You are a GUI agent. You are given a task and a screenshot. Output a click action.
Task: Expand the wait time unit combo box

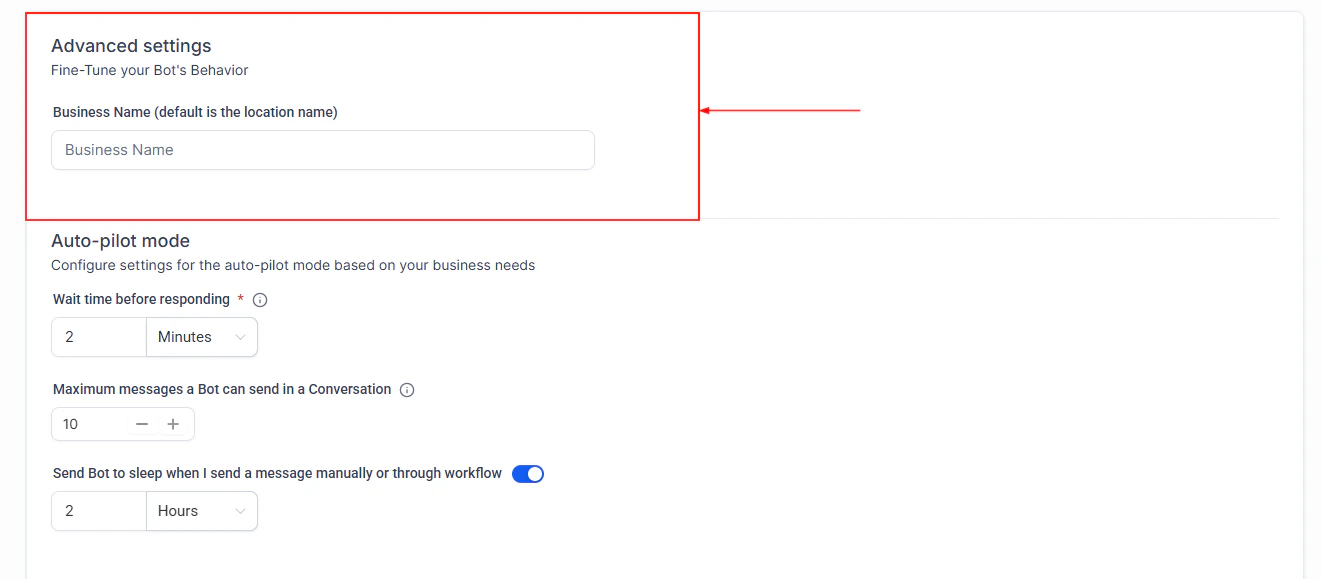[x=200, y=337]
